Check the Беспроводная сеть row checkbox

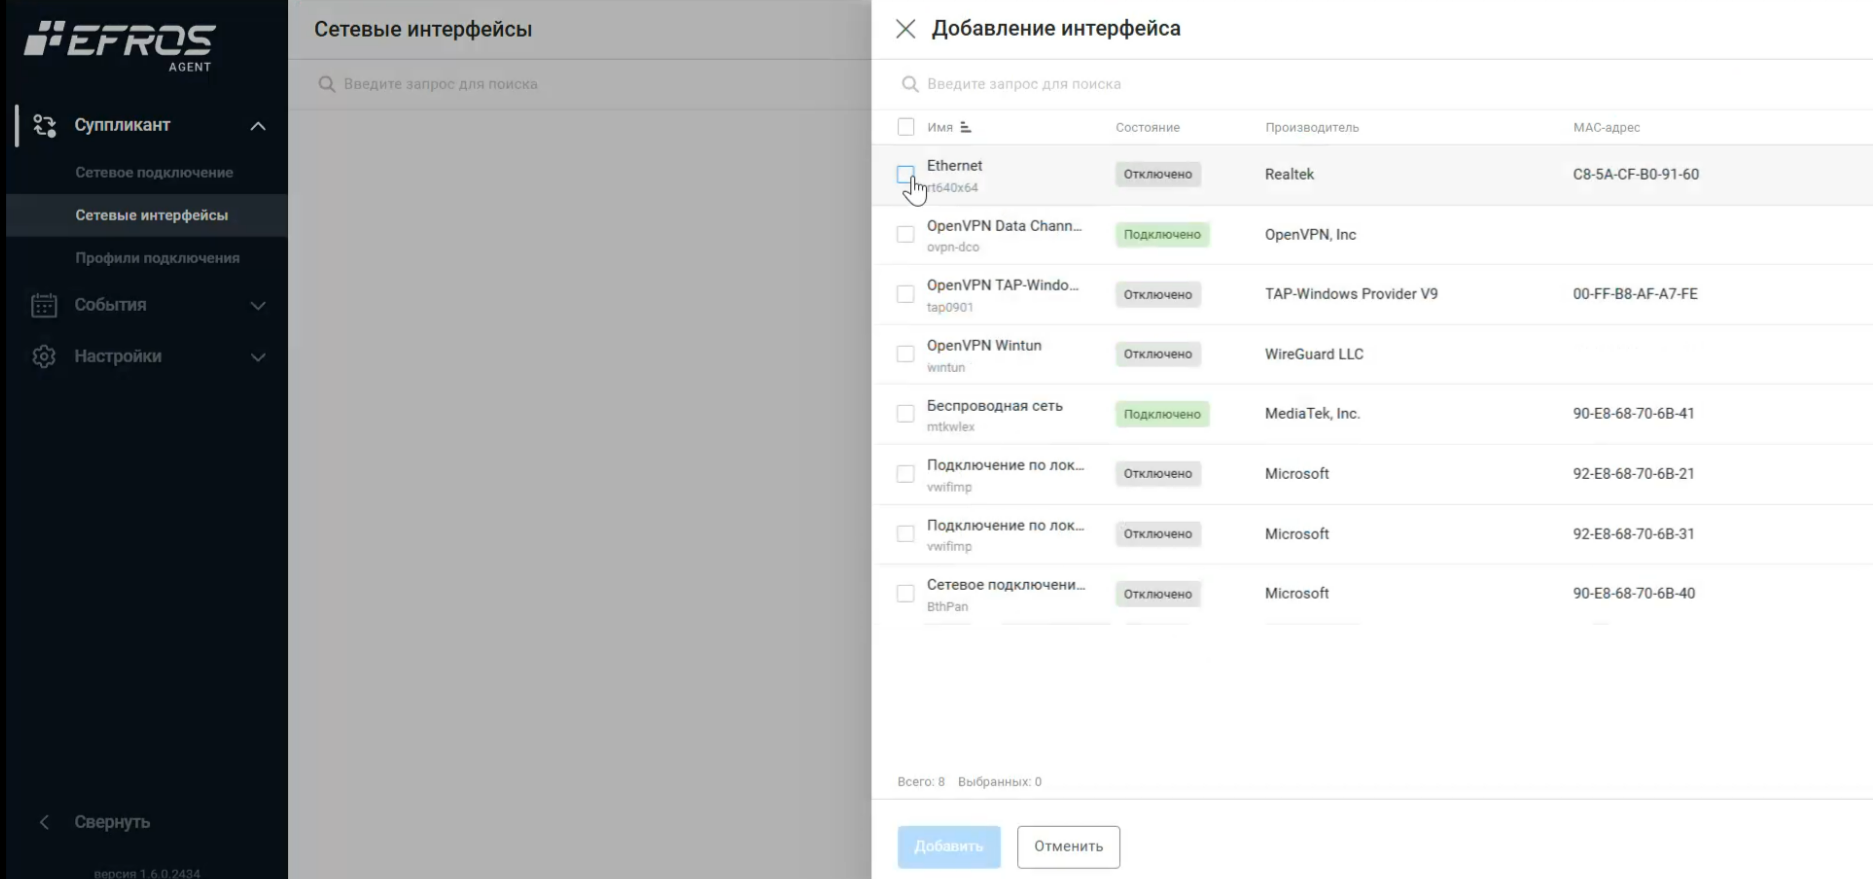[x=905, y=414]
